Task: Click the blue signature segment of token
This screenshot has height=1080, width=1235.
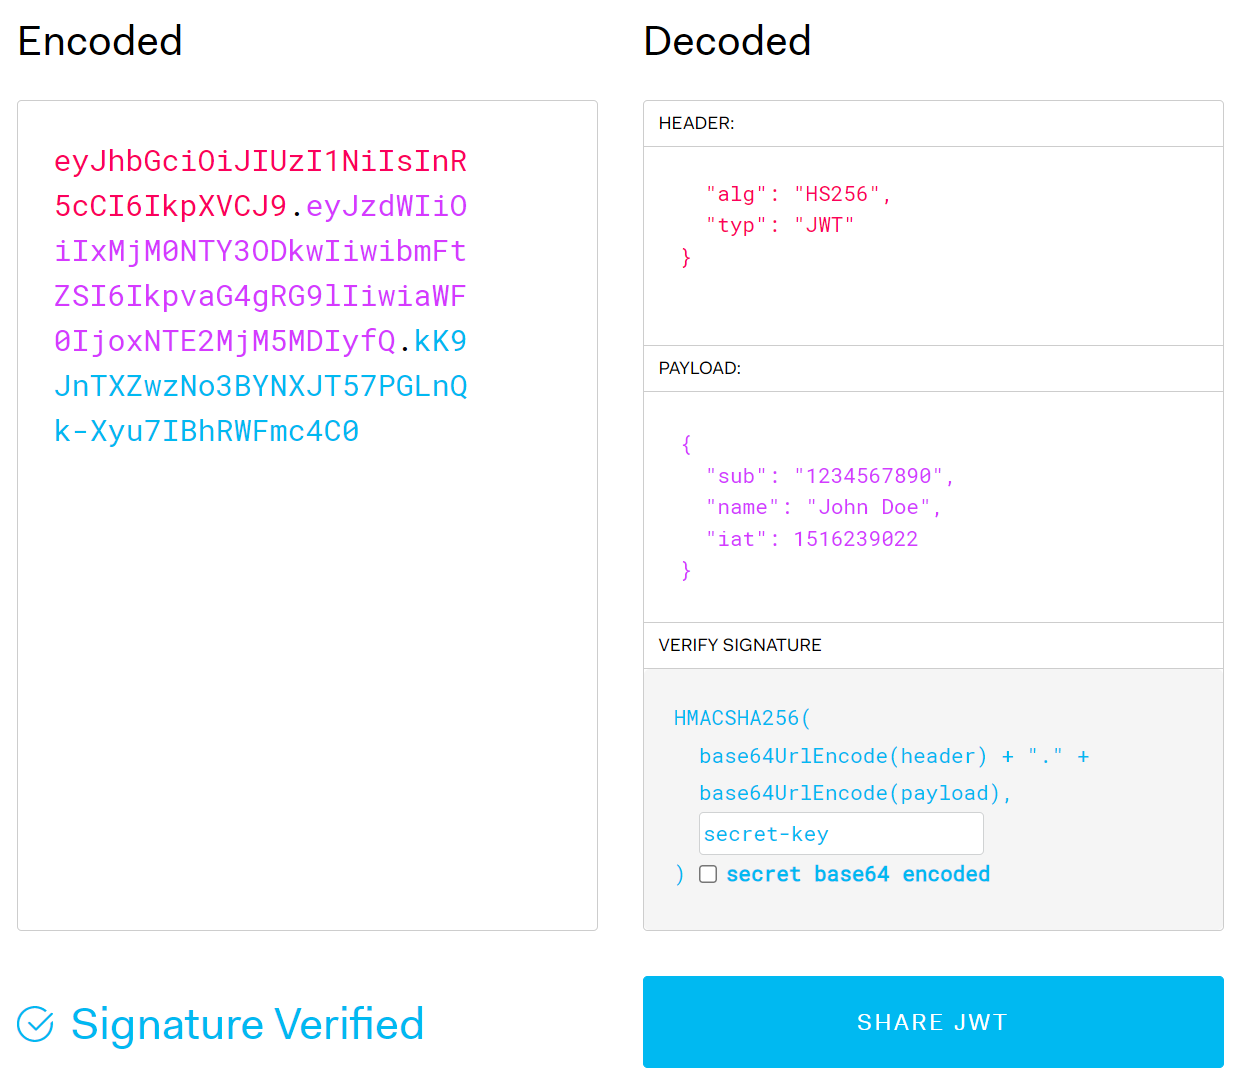Action: point(260,387)
